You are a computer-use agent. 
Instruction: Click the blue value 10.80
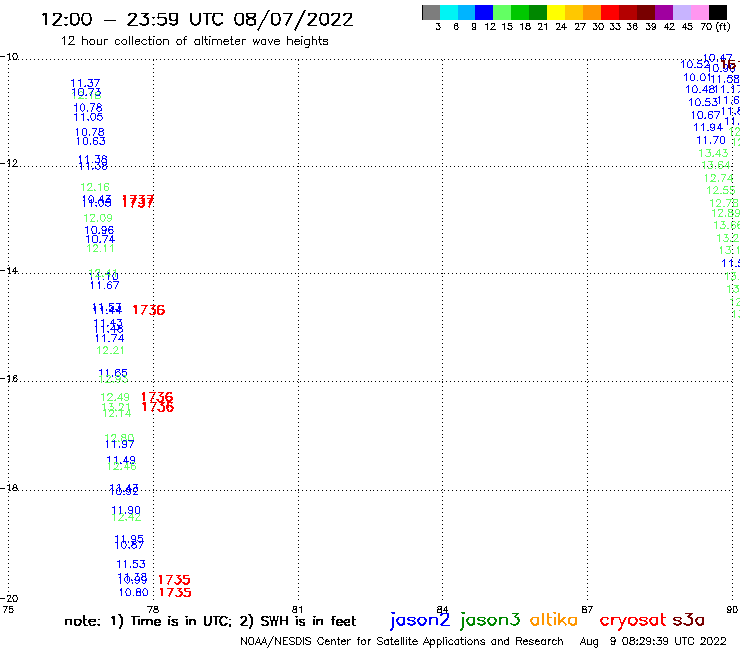point(134,592)
